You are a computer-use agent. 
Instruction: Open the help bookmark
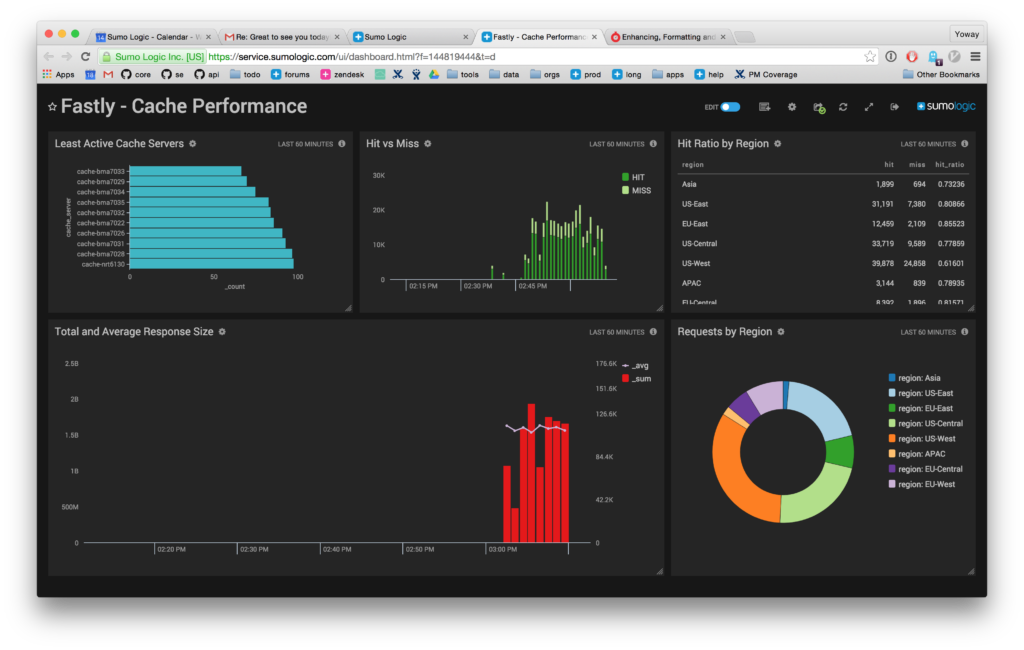pyautogui.click(x=709, y=74)
